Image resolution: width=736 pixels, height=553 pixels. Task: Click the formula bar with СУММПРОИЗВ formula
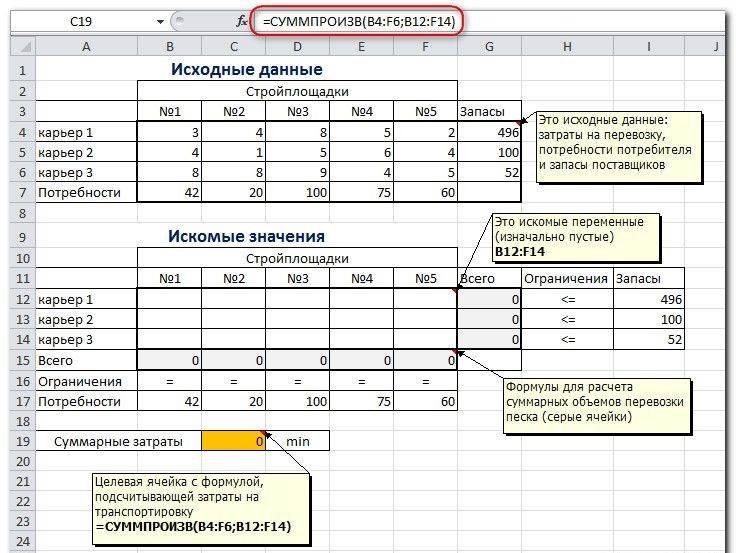359,22
